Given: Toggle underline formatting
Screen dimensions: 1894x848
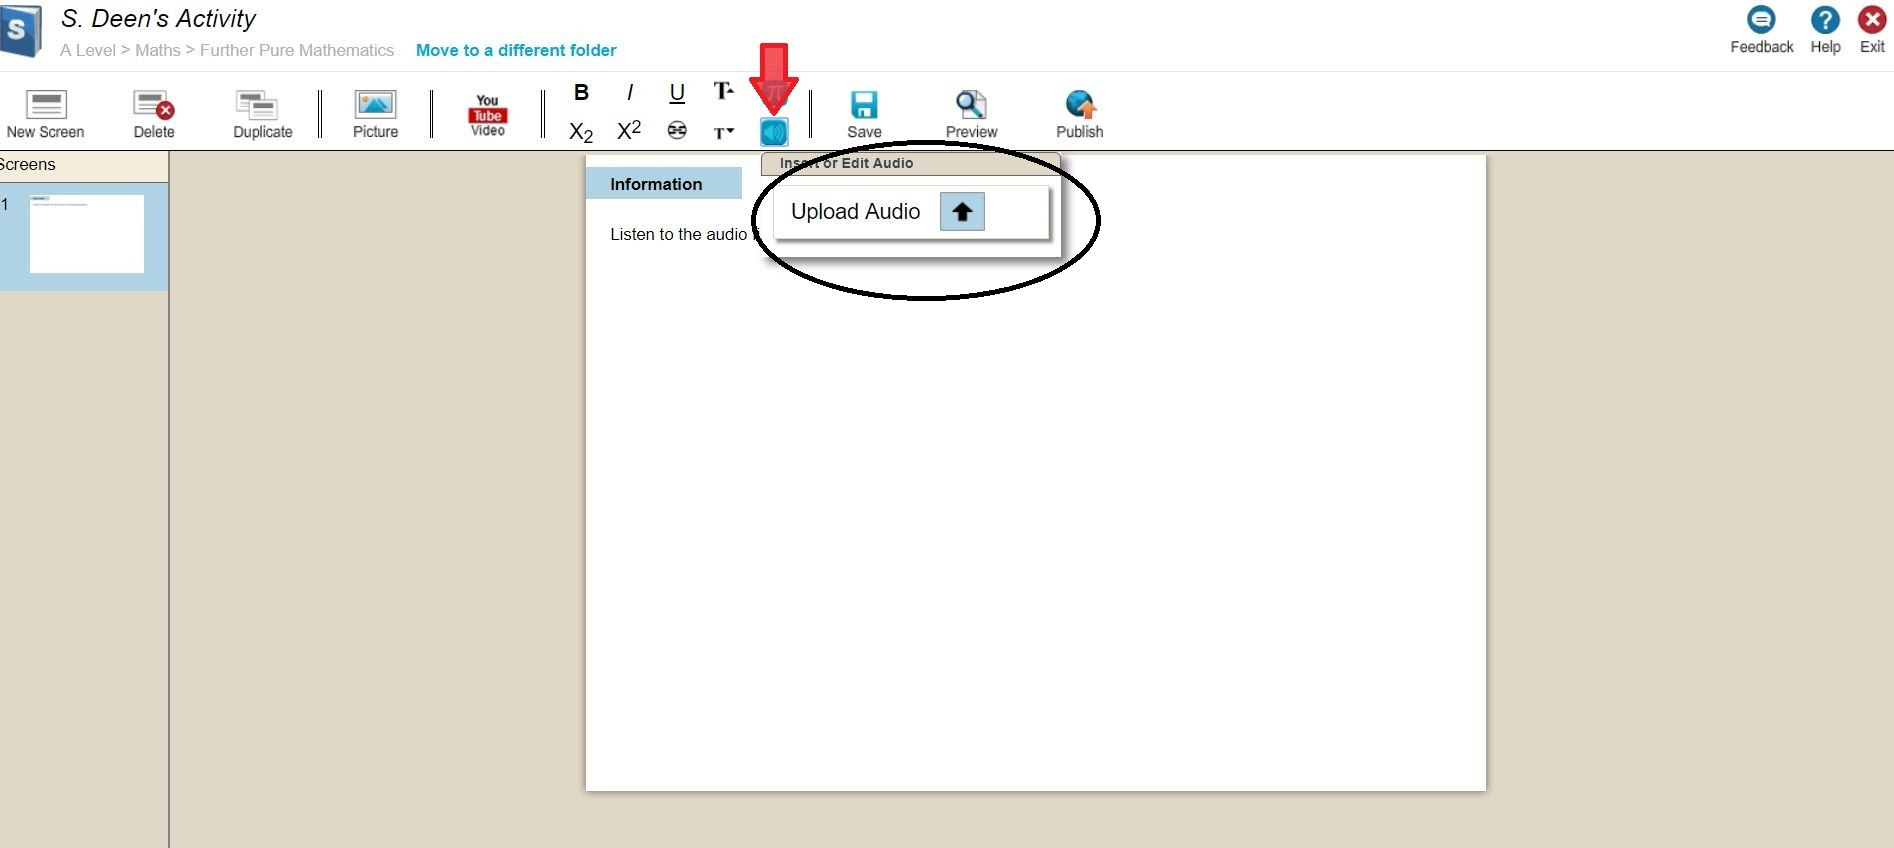Looking at the screenshot, I should 677,93.
